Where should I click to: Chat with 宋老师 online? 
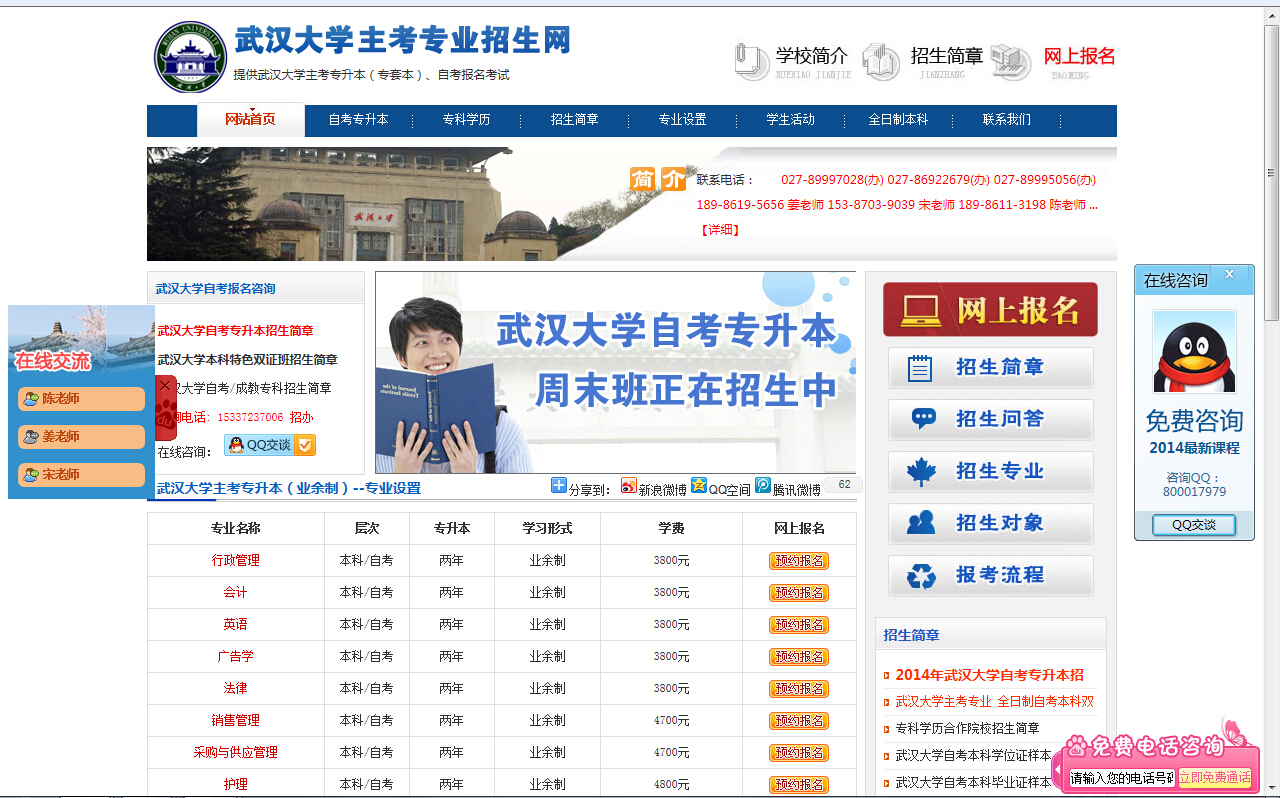81,475
